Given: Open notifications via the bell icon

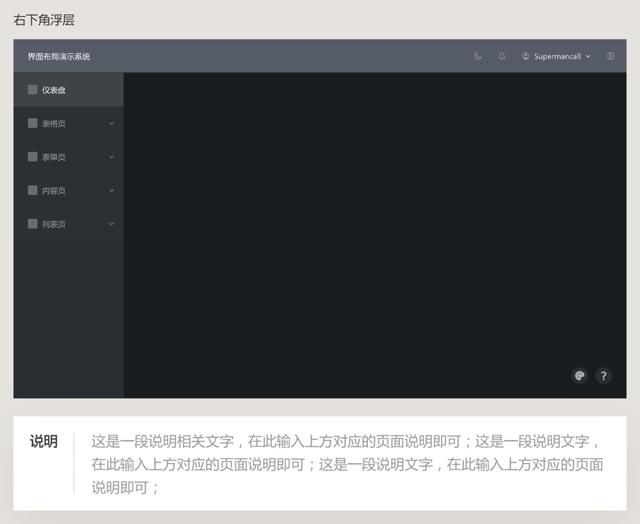Looking at the screenshot, I should 502,56.
